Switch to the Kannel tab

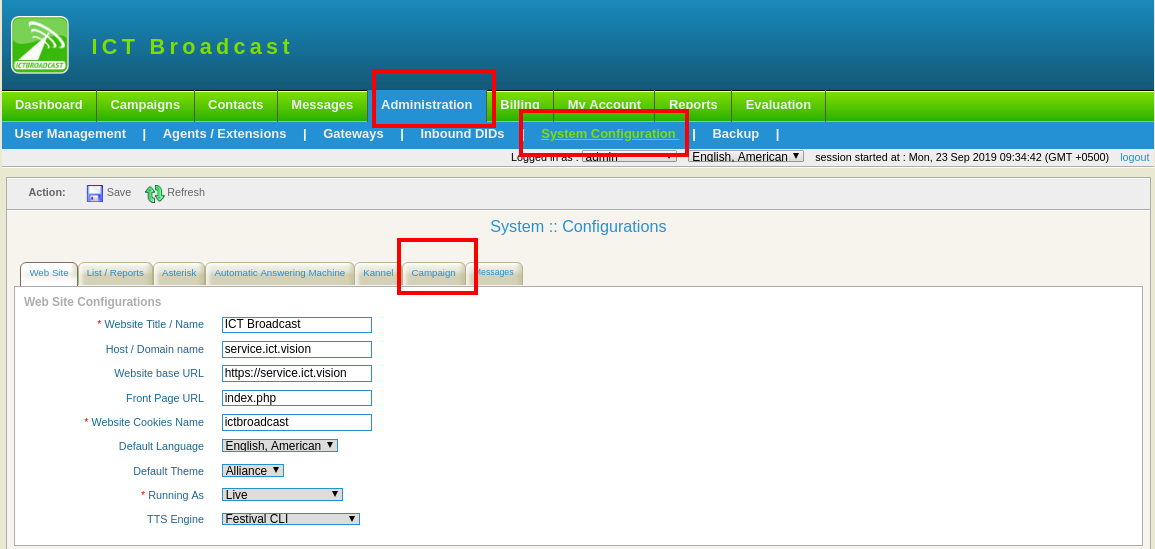[378, 273]
